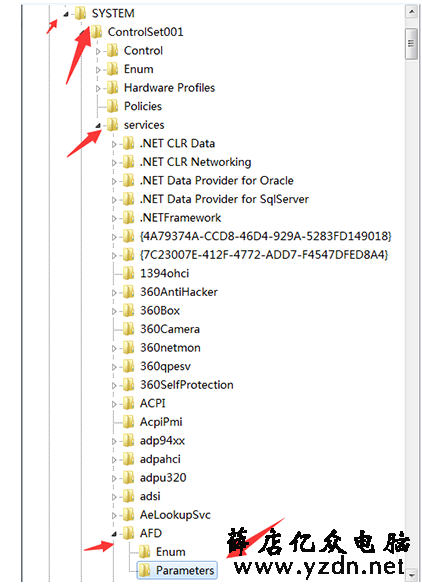
Task: Collapse the services tree node
Action: coord(98,126)
